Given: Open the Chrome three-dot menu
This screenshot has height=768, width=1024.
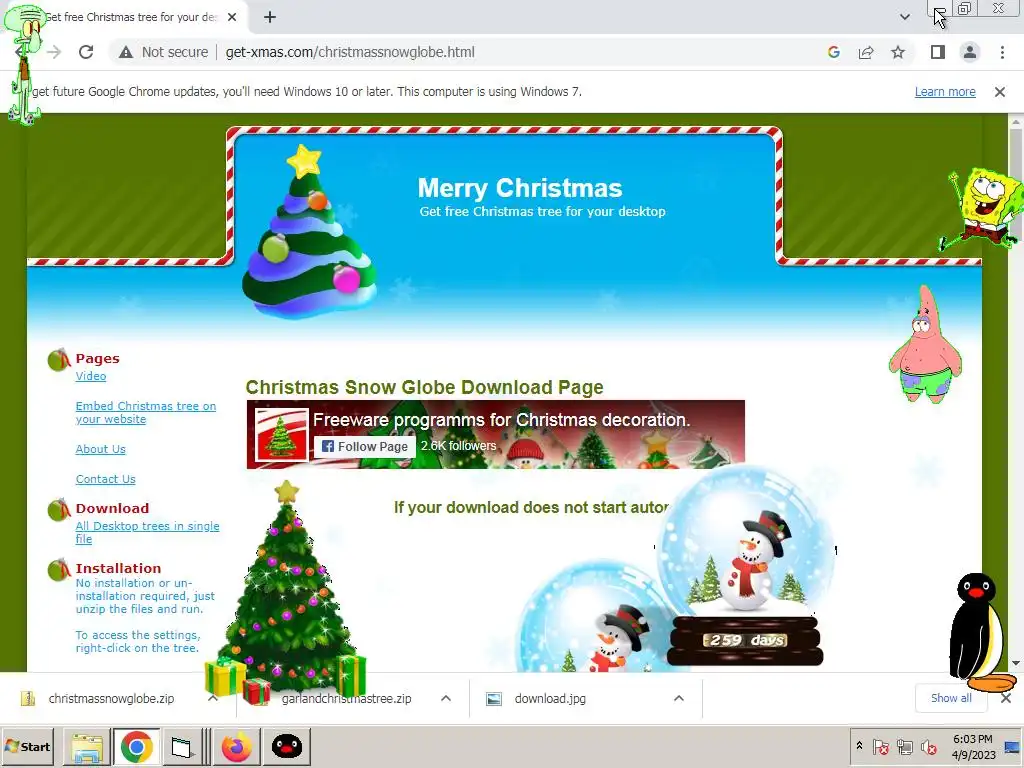Looking at the screenshot, I should pos(1002,52).
